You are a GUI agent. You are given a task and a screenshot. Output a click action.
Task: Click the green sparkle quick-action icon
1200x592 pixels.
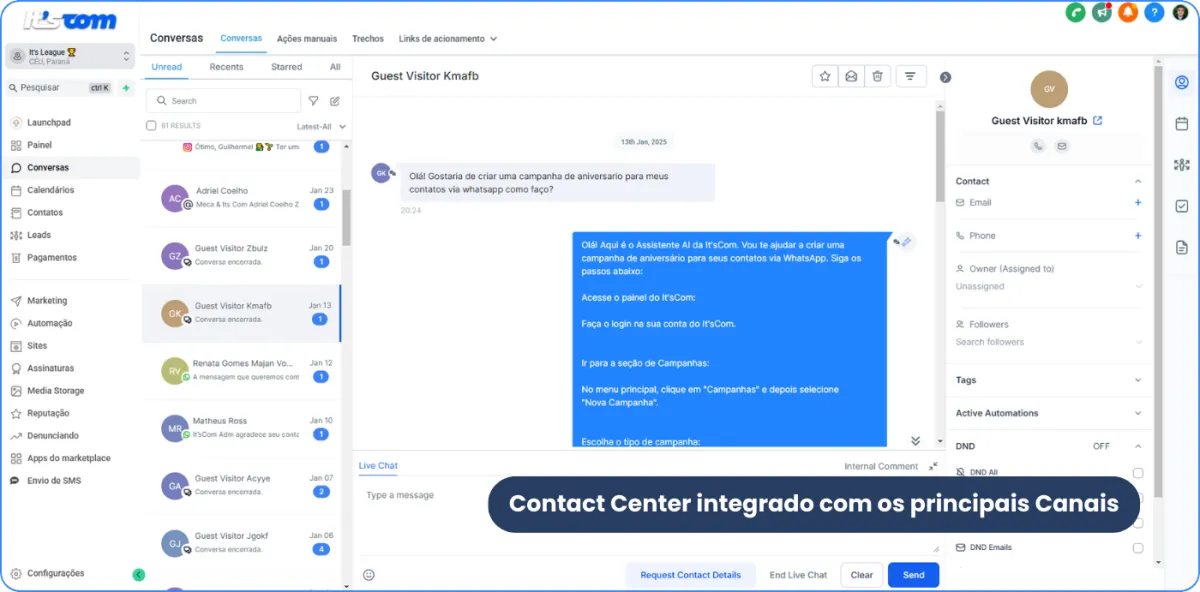pyautogui.click(x=126, y=88)
